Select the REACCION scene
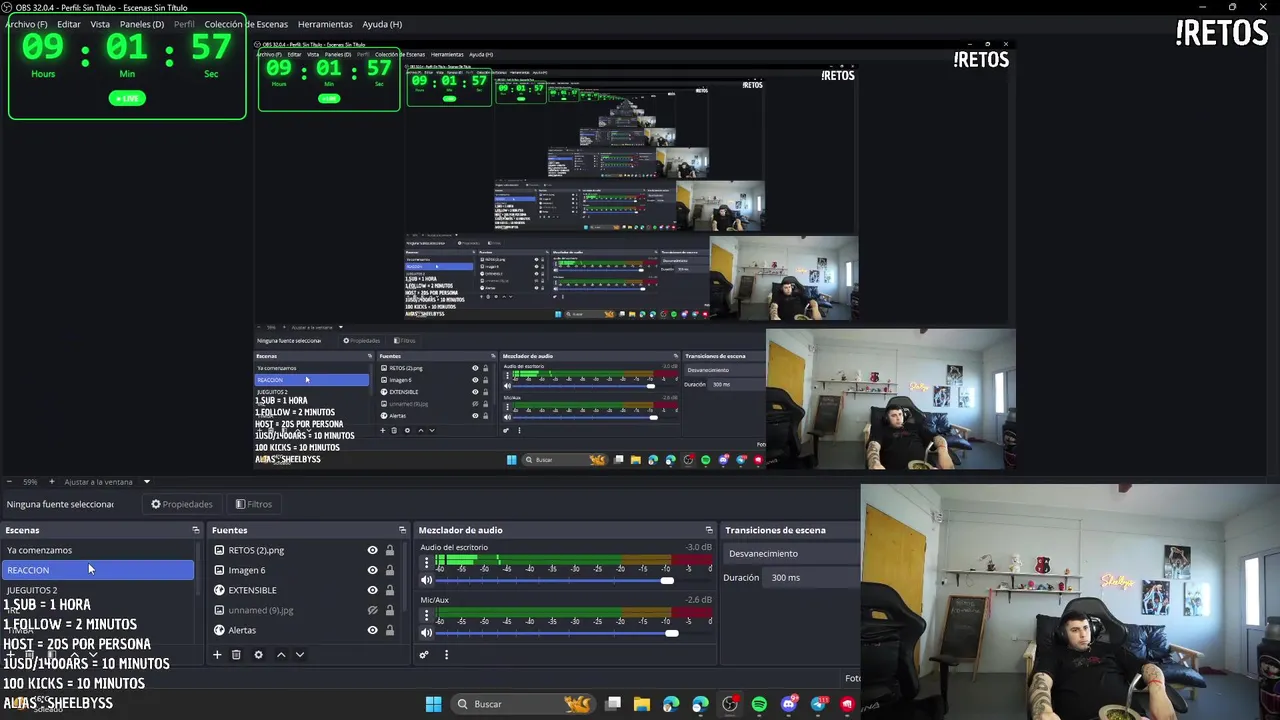Image resolution: width=1280 pixels, height=720 pixels. (98, 570)
